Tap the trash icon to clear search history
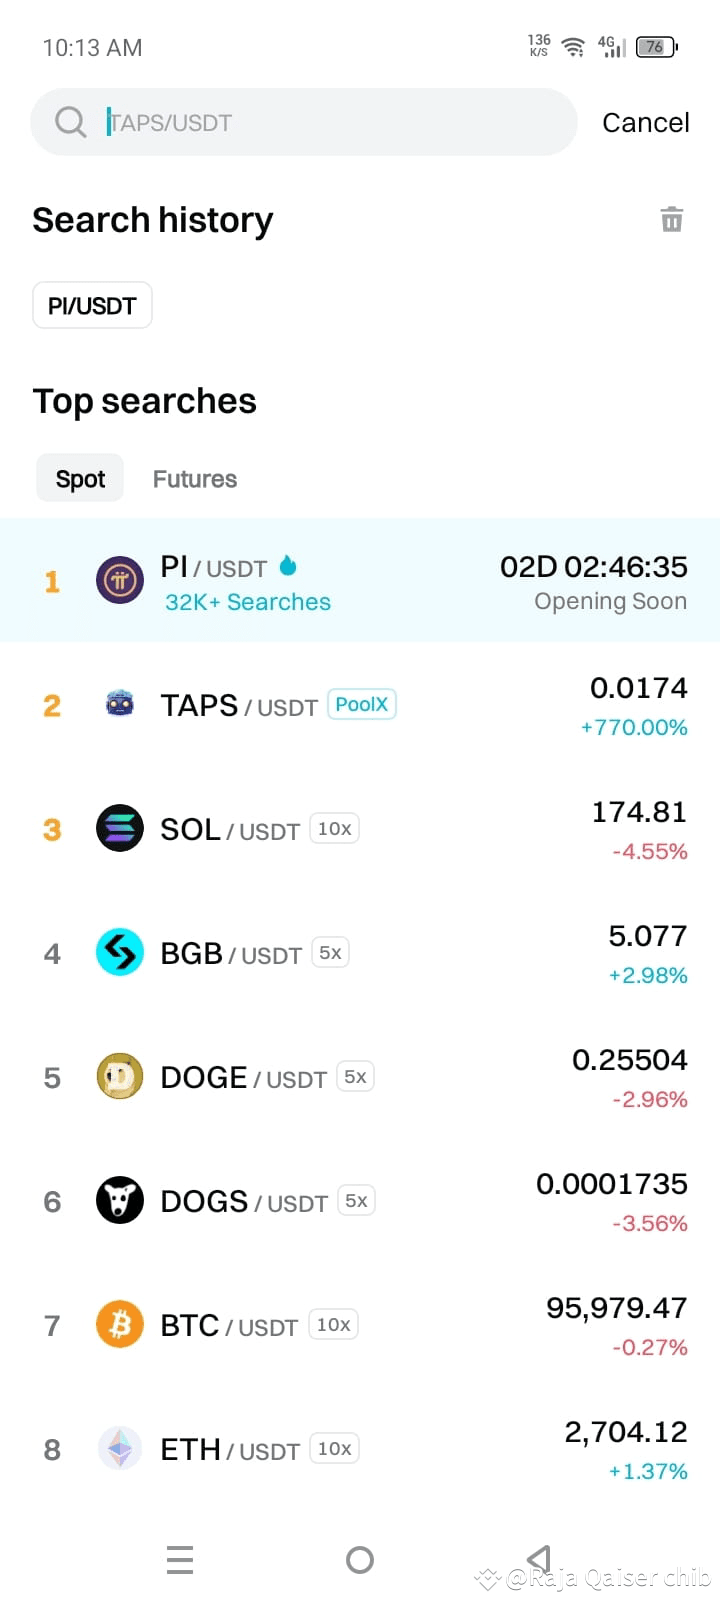 [671, 219]
